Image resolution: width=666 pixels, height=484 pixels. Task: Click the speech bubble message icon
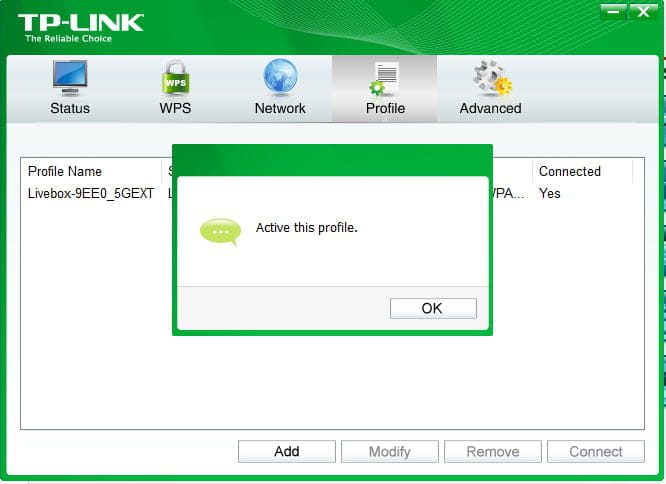click(x=220, y=232)
